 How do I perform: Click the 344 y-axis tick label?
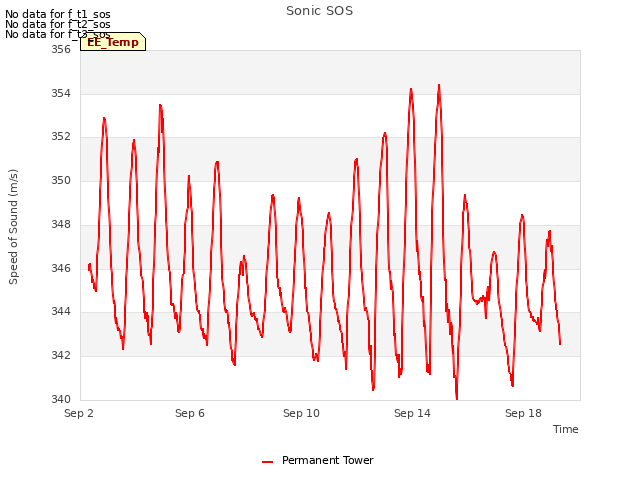(61, 311)
